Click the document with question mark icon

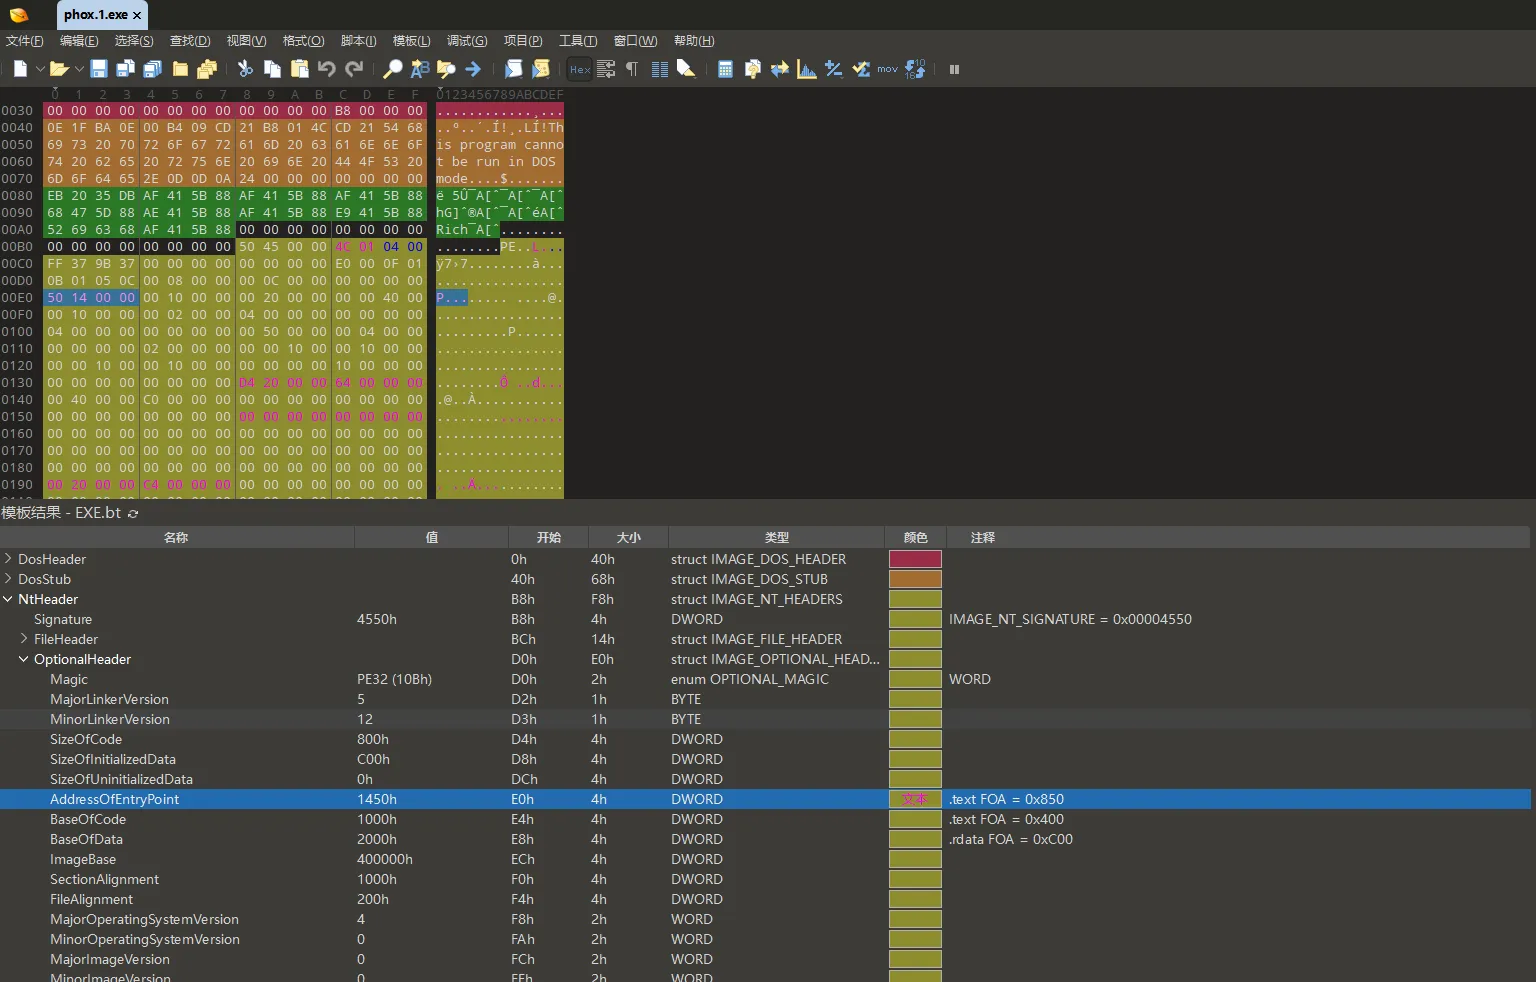[x=753, y=69]
